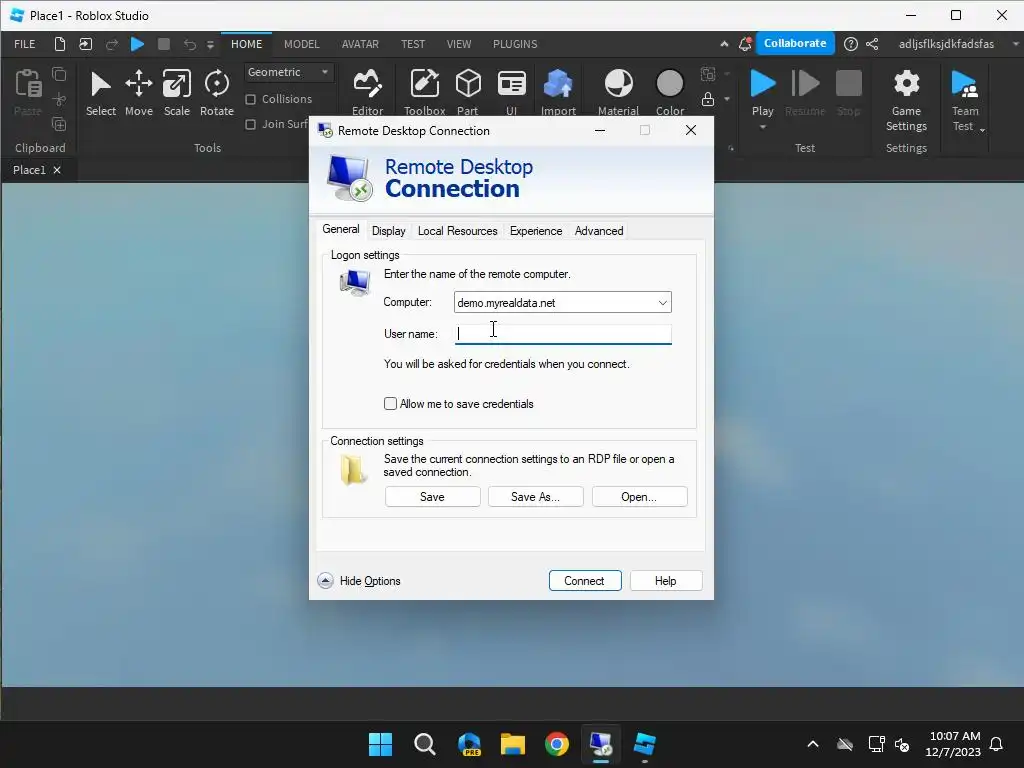Click Open... to load saved connection
Viewport: 1024px width, 768px height.
coord(639,496)
